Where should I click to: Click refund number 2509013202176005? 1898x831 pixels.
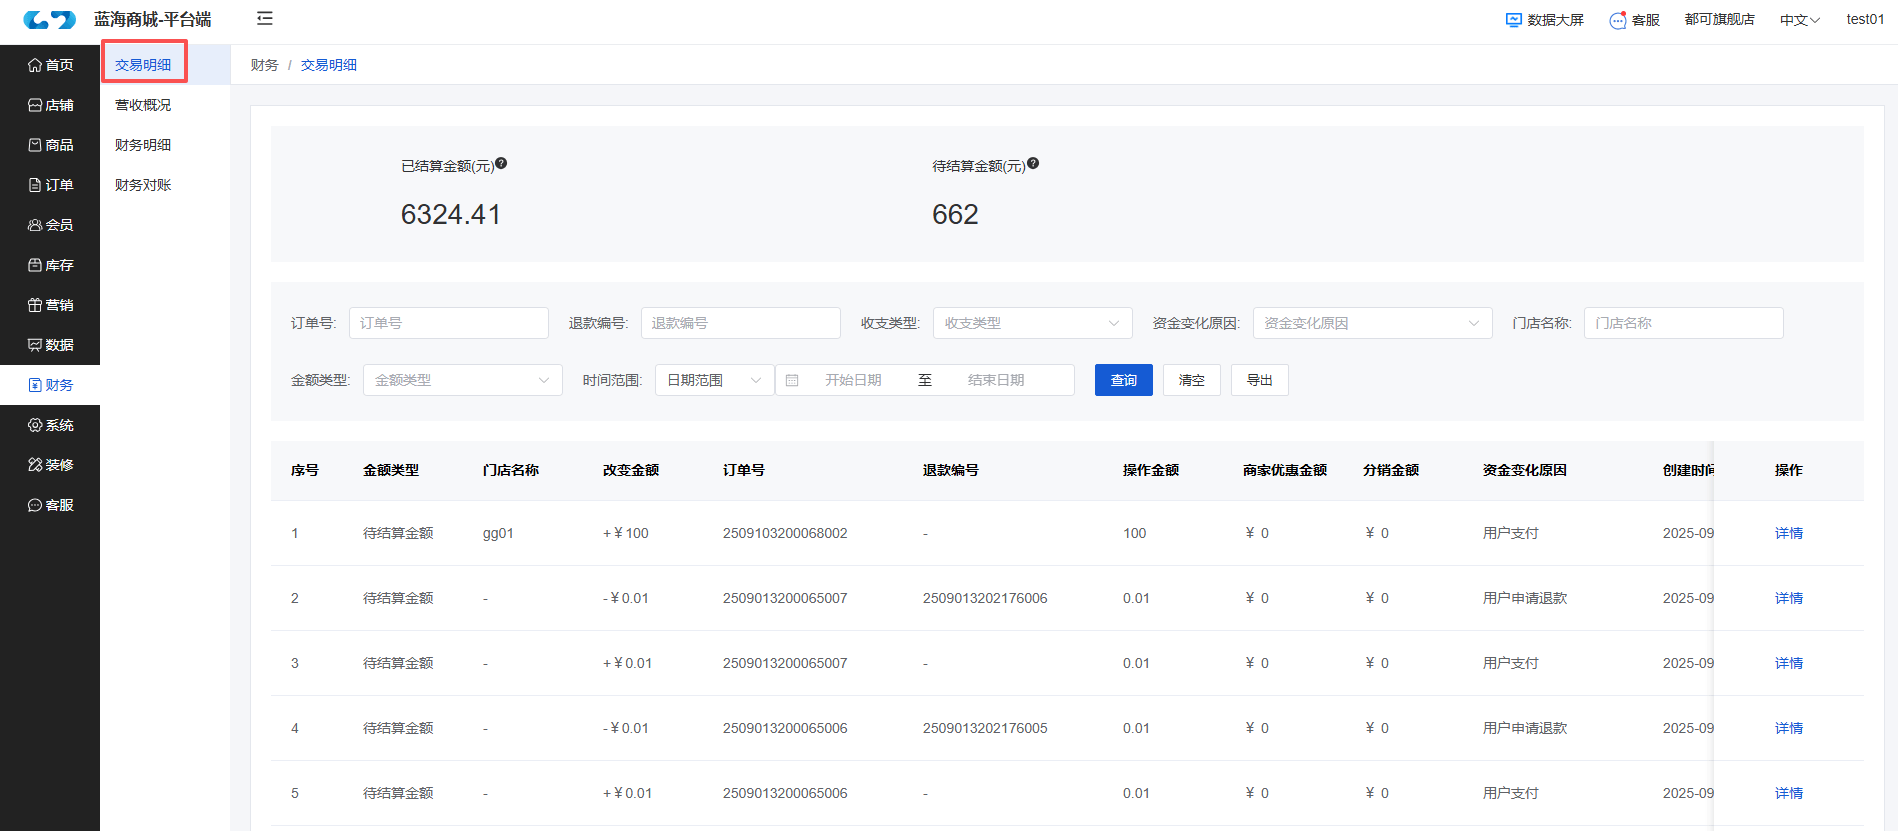[985, 728]
